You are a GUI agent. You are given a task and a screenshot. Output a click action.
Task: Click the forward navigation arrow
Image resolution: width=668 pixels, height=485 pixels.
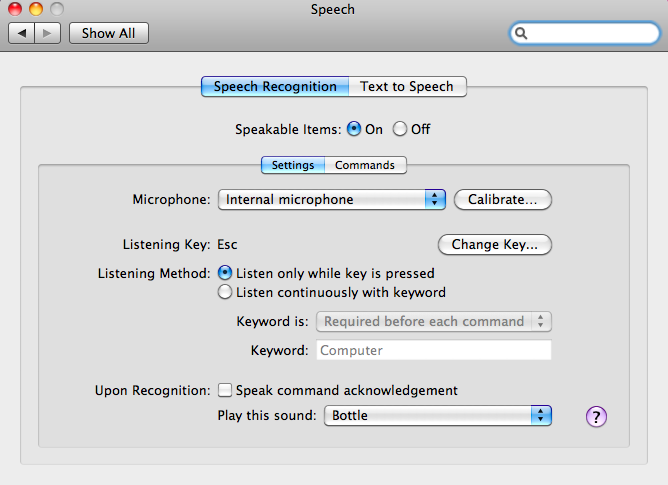click(x=48, y=33)
